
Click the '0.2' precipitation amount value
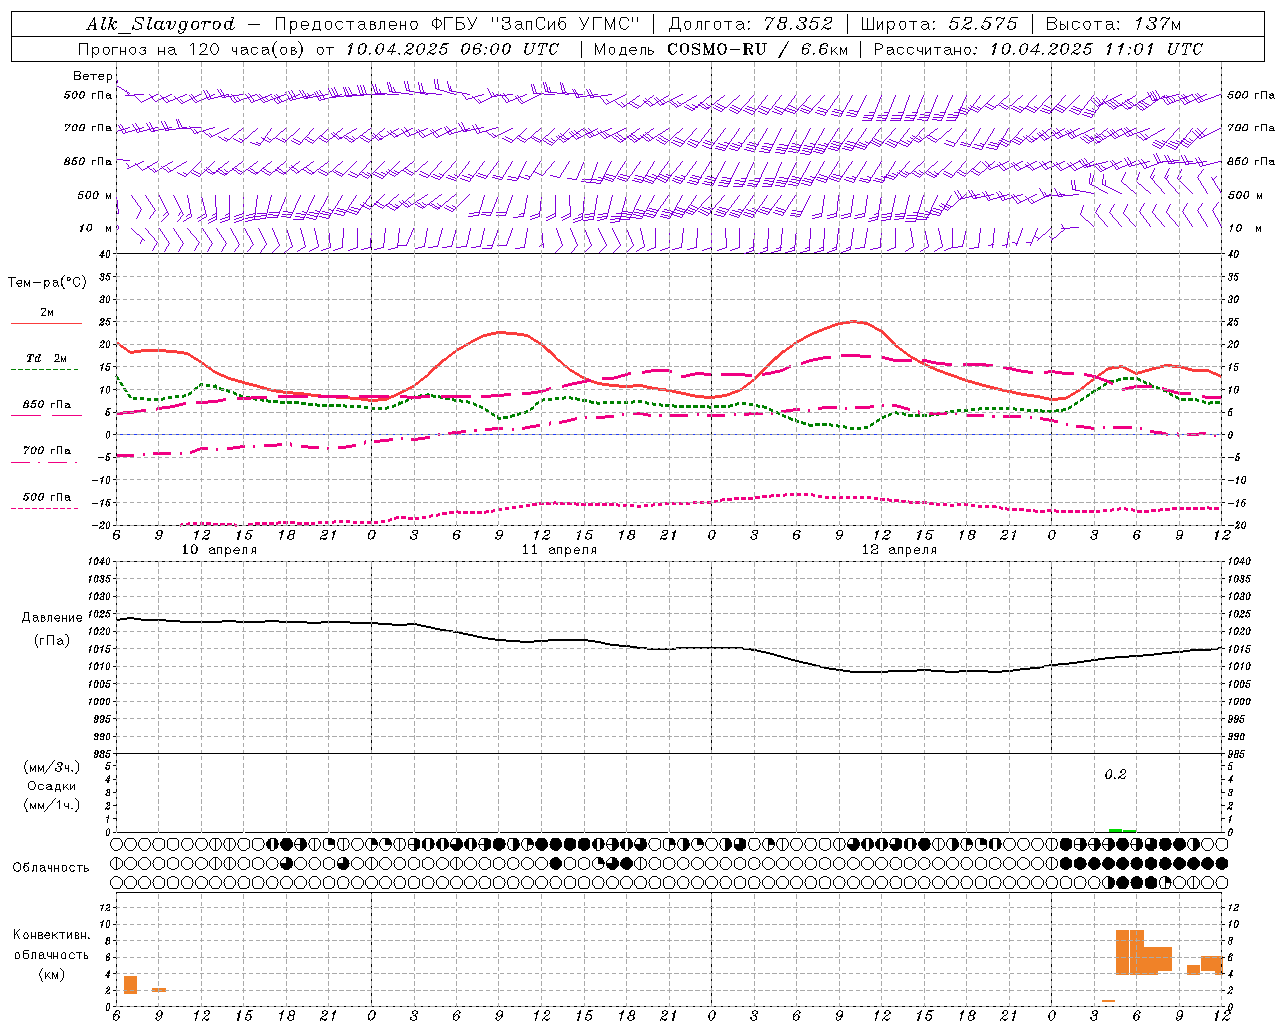coord(1115,774)
